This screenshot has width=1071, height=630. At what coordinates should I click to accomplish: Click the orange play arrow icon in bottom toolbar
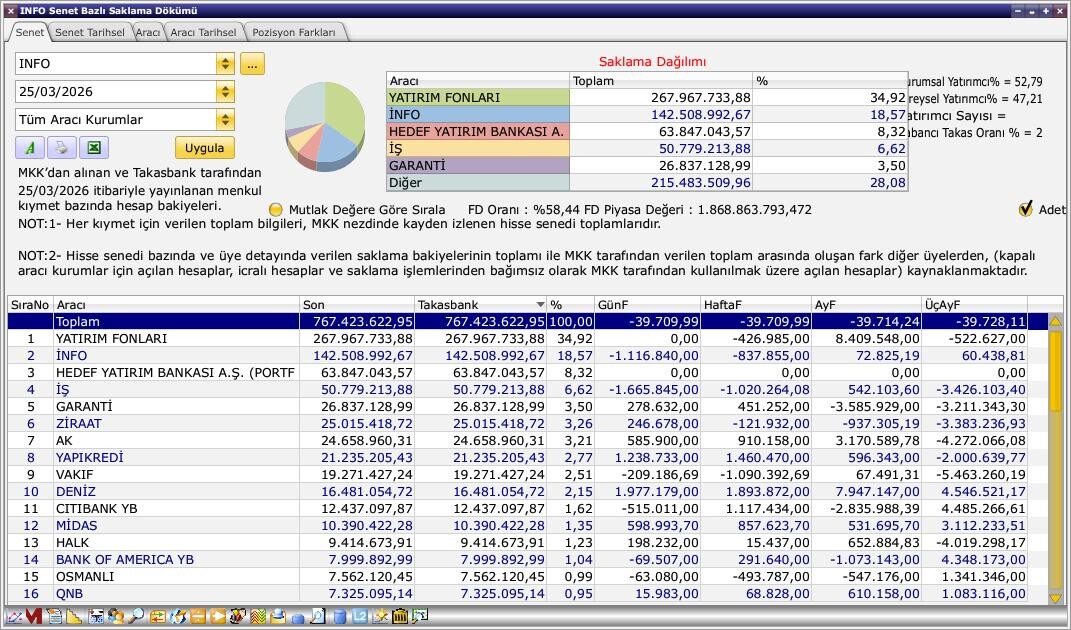[217, 617]
